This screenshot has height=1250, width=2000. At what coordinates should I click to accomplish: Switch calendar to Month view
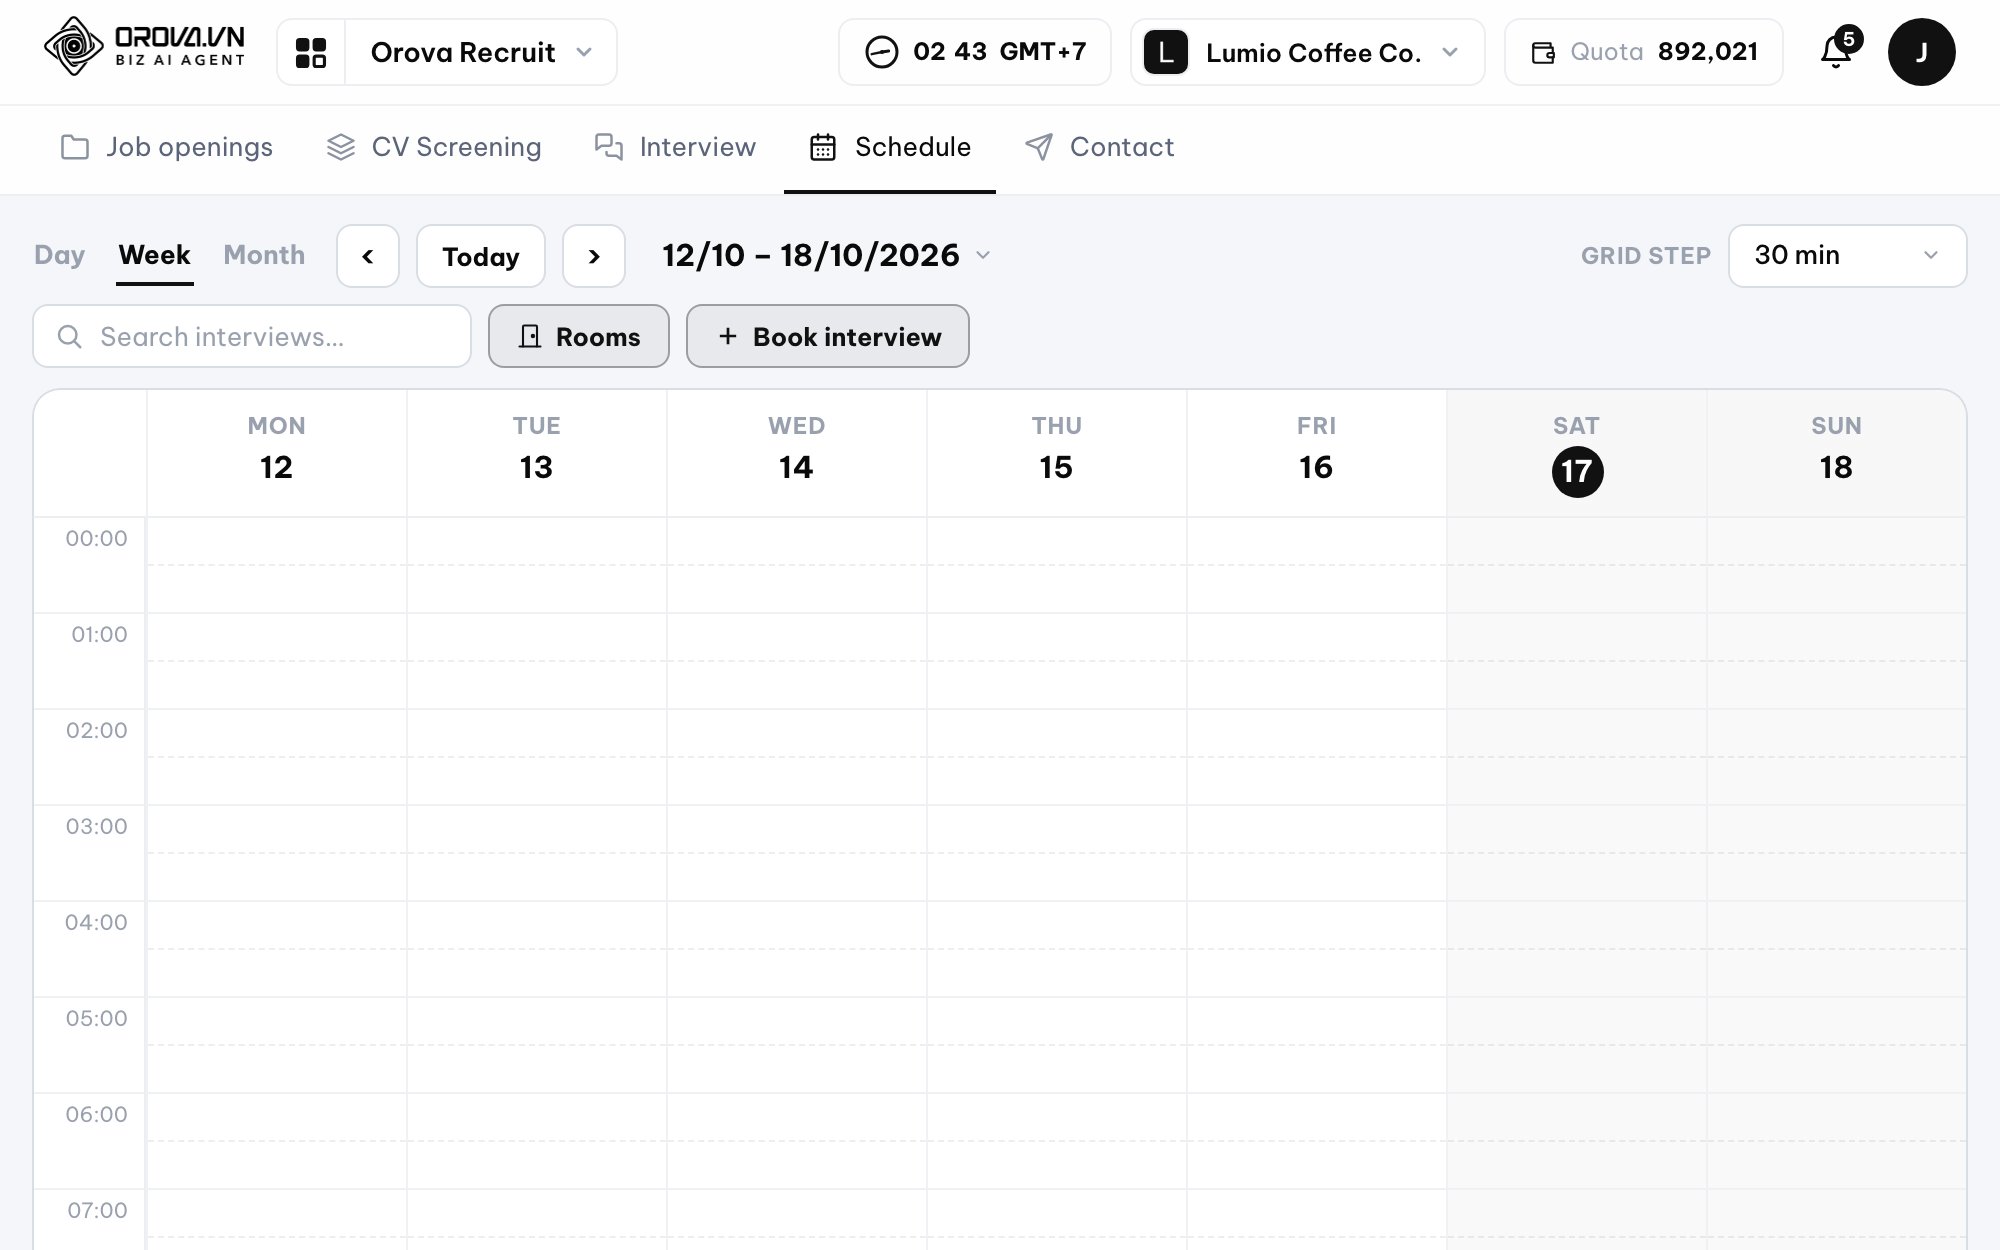(x=264, y=255)
